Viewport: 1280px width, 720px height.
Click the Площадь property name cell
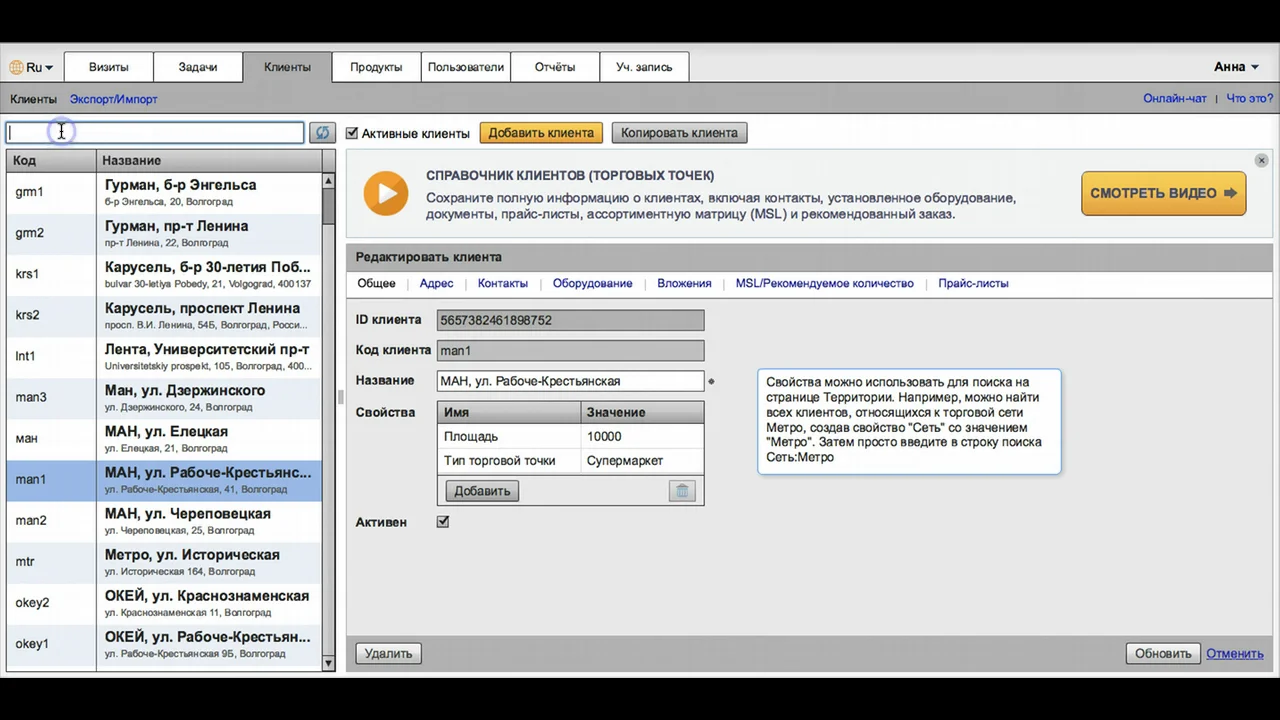click(509, 437)
